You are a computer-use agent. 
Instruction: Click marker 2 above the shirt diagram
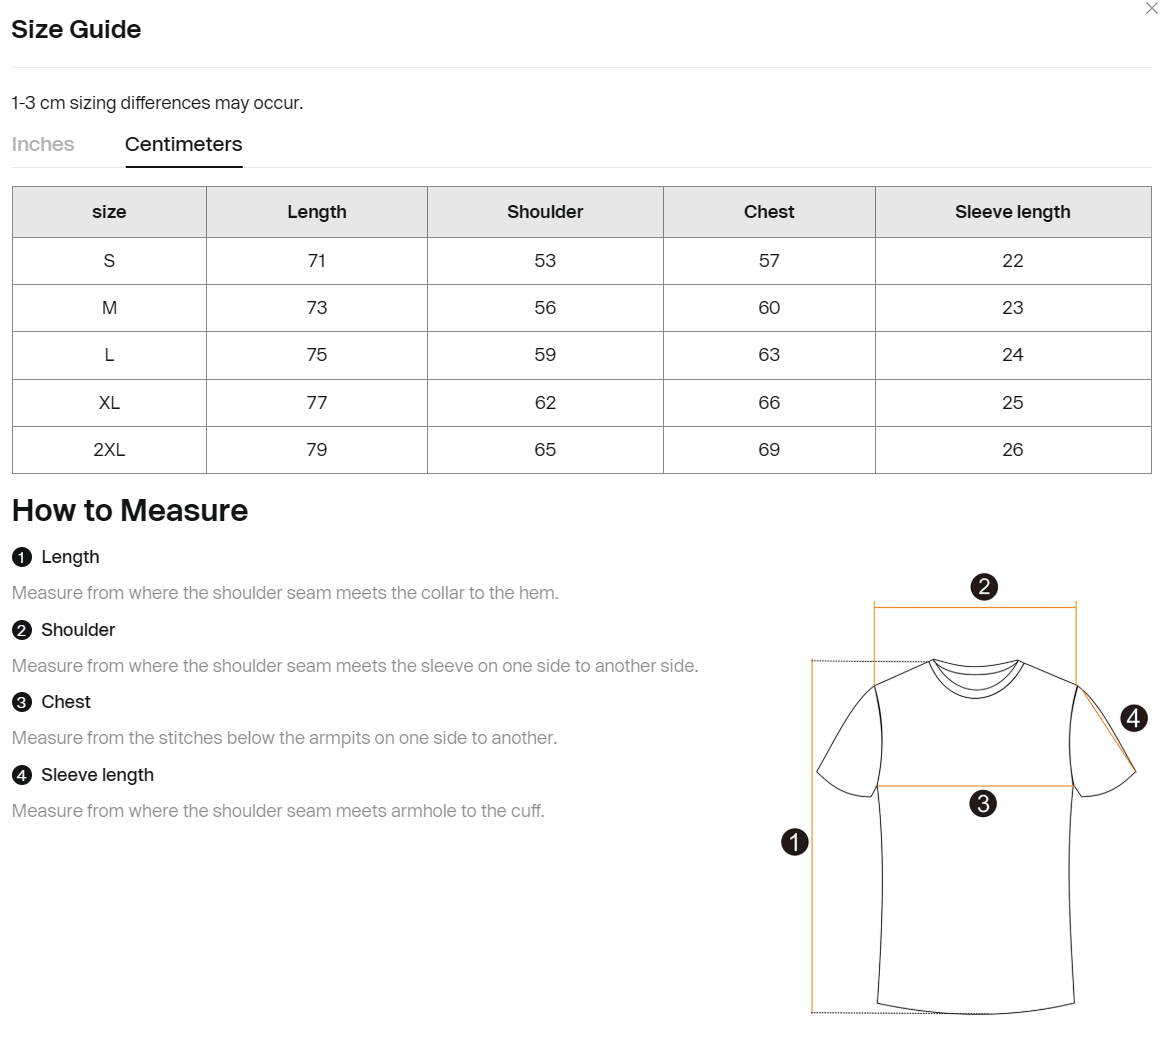pyautogui.click(x=984, y=586)
